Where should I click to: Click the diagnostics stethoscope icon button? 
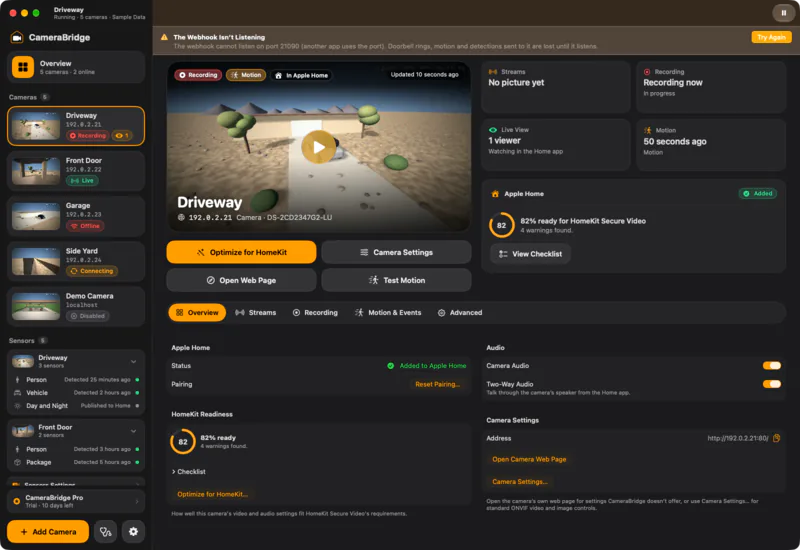pyautogui.click(x=106, y=532)
